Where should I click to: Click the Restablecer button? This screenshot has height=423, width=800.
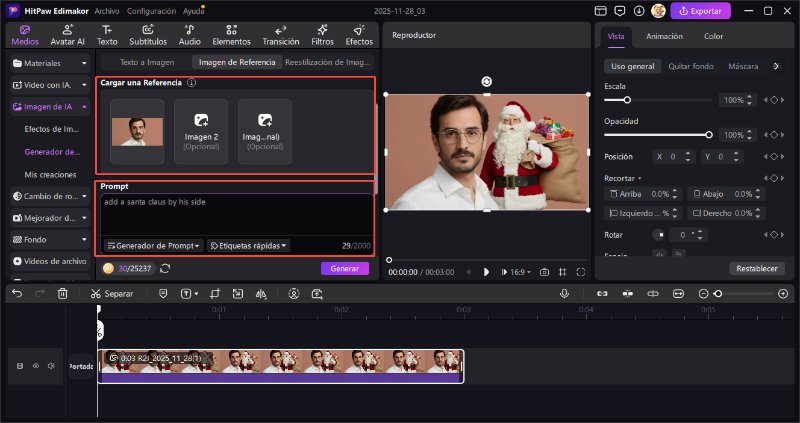coord(757,268)
